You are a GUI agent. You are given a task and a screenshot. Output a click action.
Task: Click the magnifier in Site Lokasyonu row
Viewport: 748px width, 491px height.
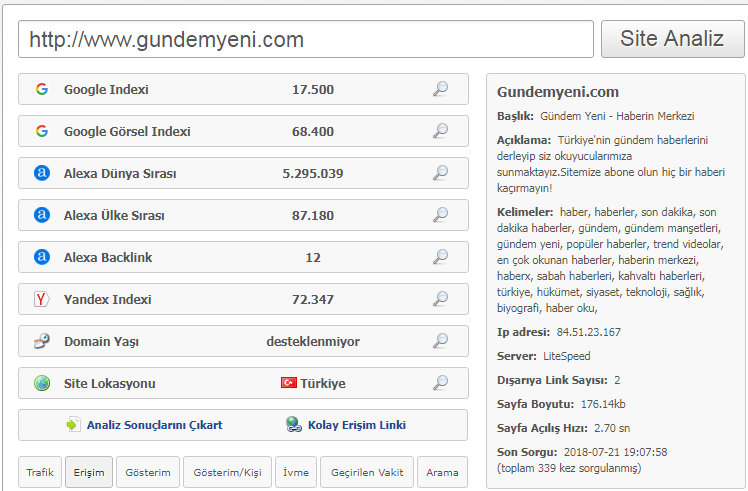coord(440,383)
